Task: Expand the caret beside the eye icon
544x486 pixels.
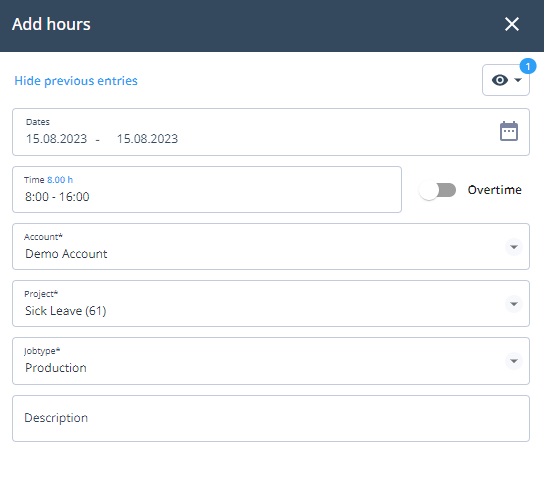Action: [x=518, y=80]
